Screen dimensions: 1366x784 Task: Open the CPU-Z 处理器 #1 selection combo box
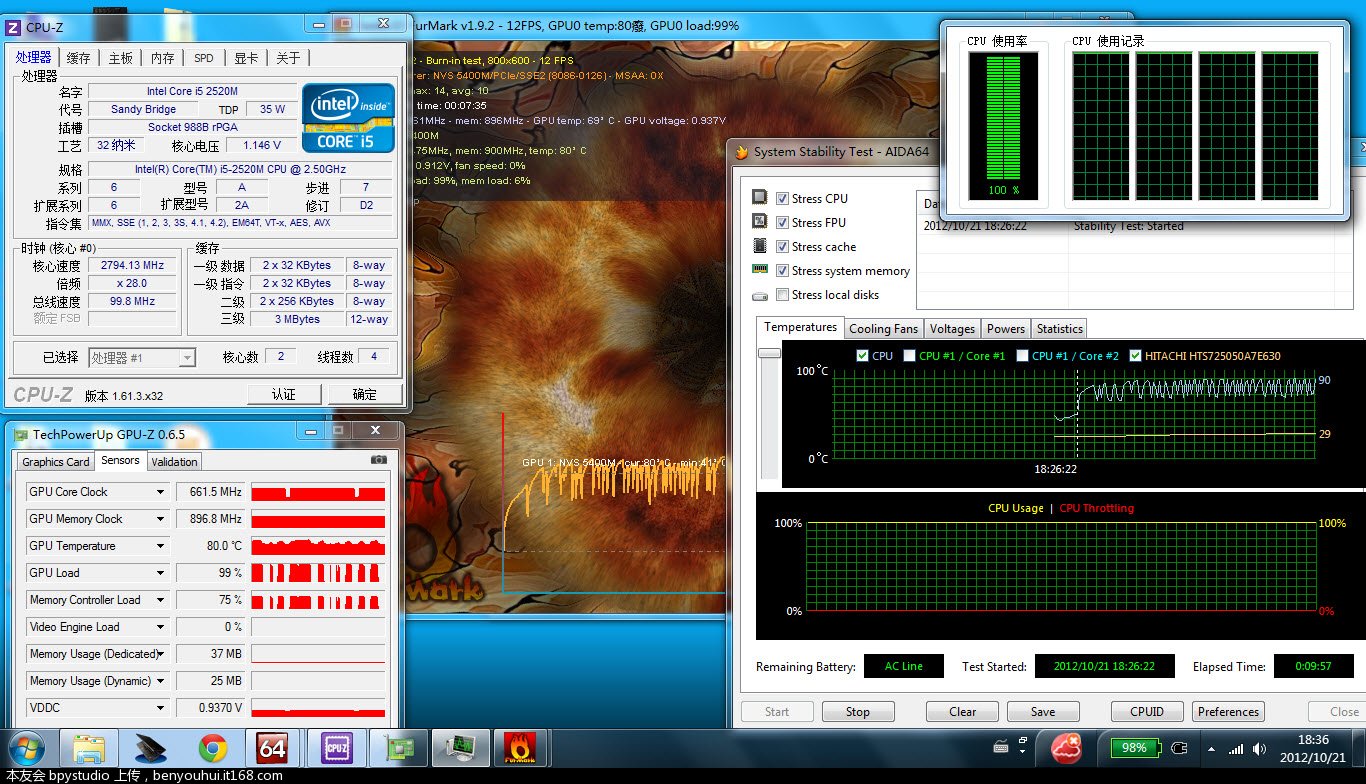142,357
